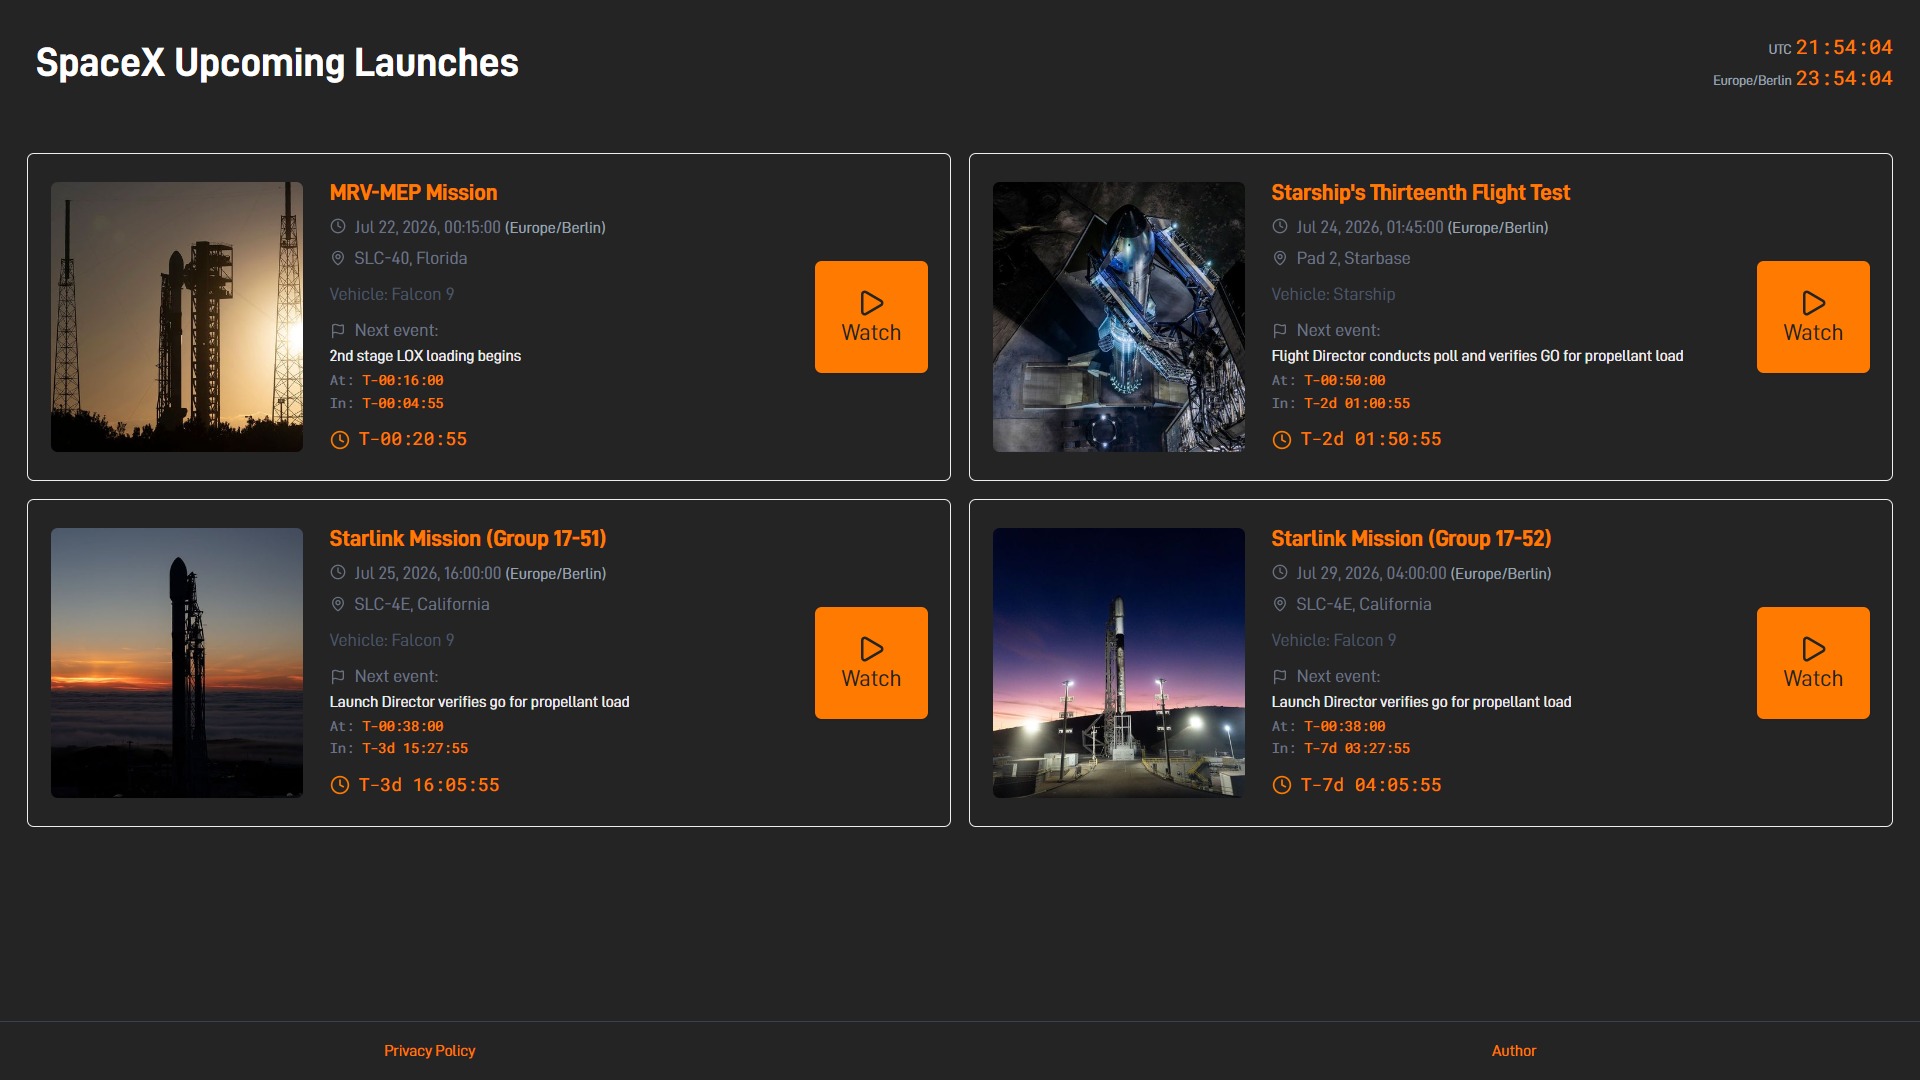Click the Vehicle: Starship label
Viewport: 1920px width, 1080px height.
1333,294
